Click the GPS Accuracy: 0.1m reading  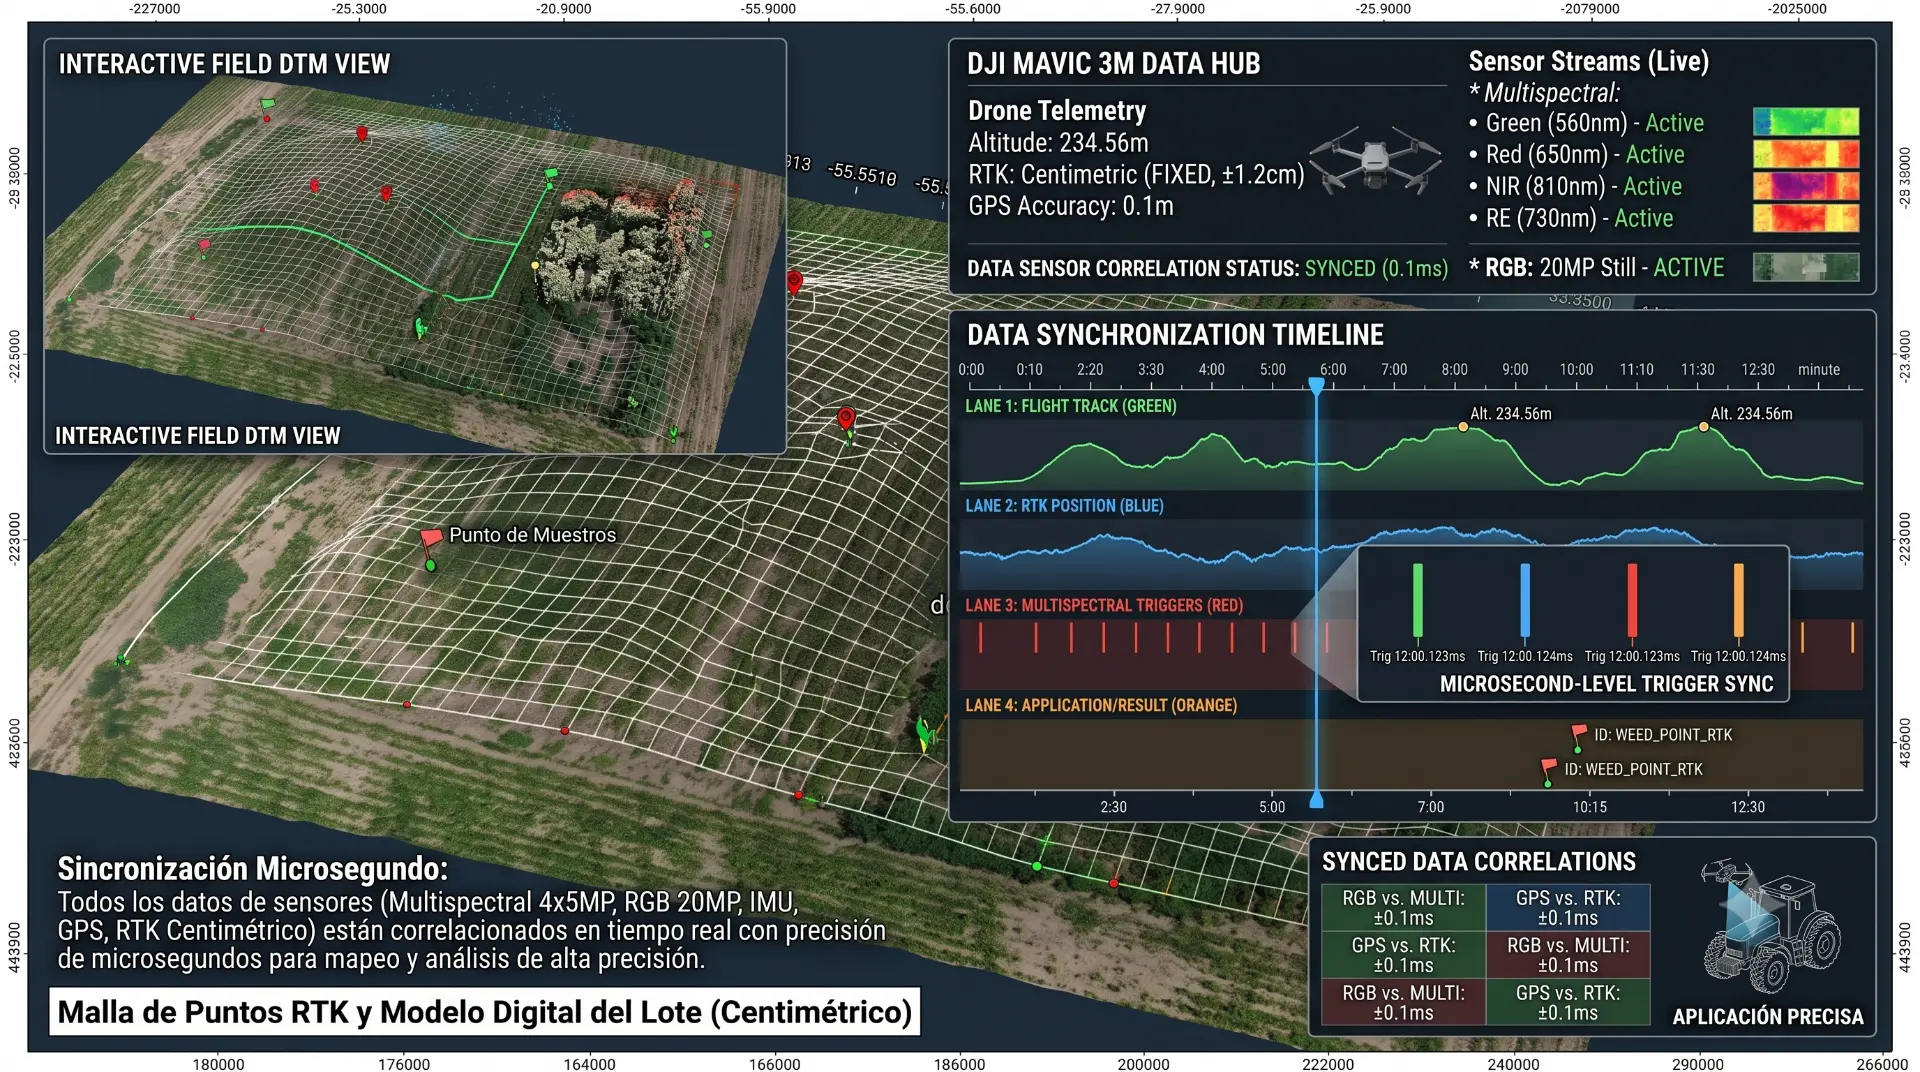[x=1071, y=206]
